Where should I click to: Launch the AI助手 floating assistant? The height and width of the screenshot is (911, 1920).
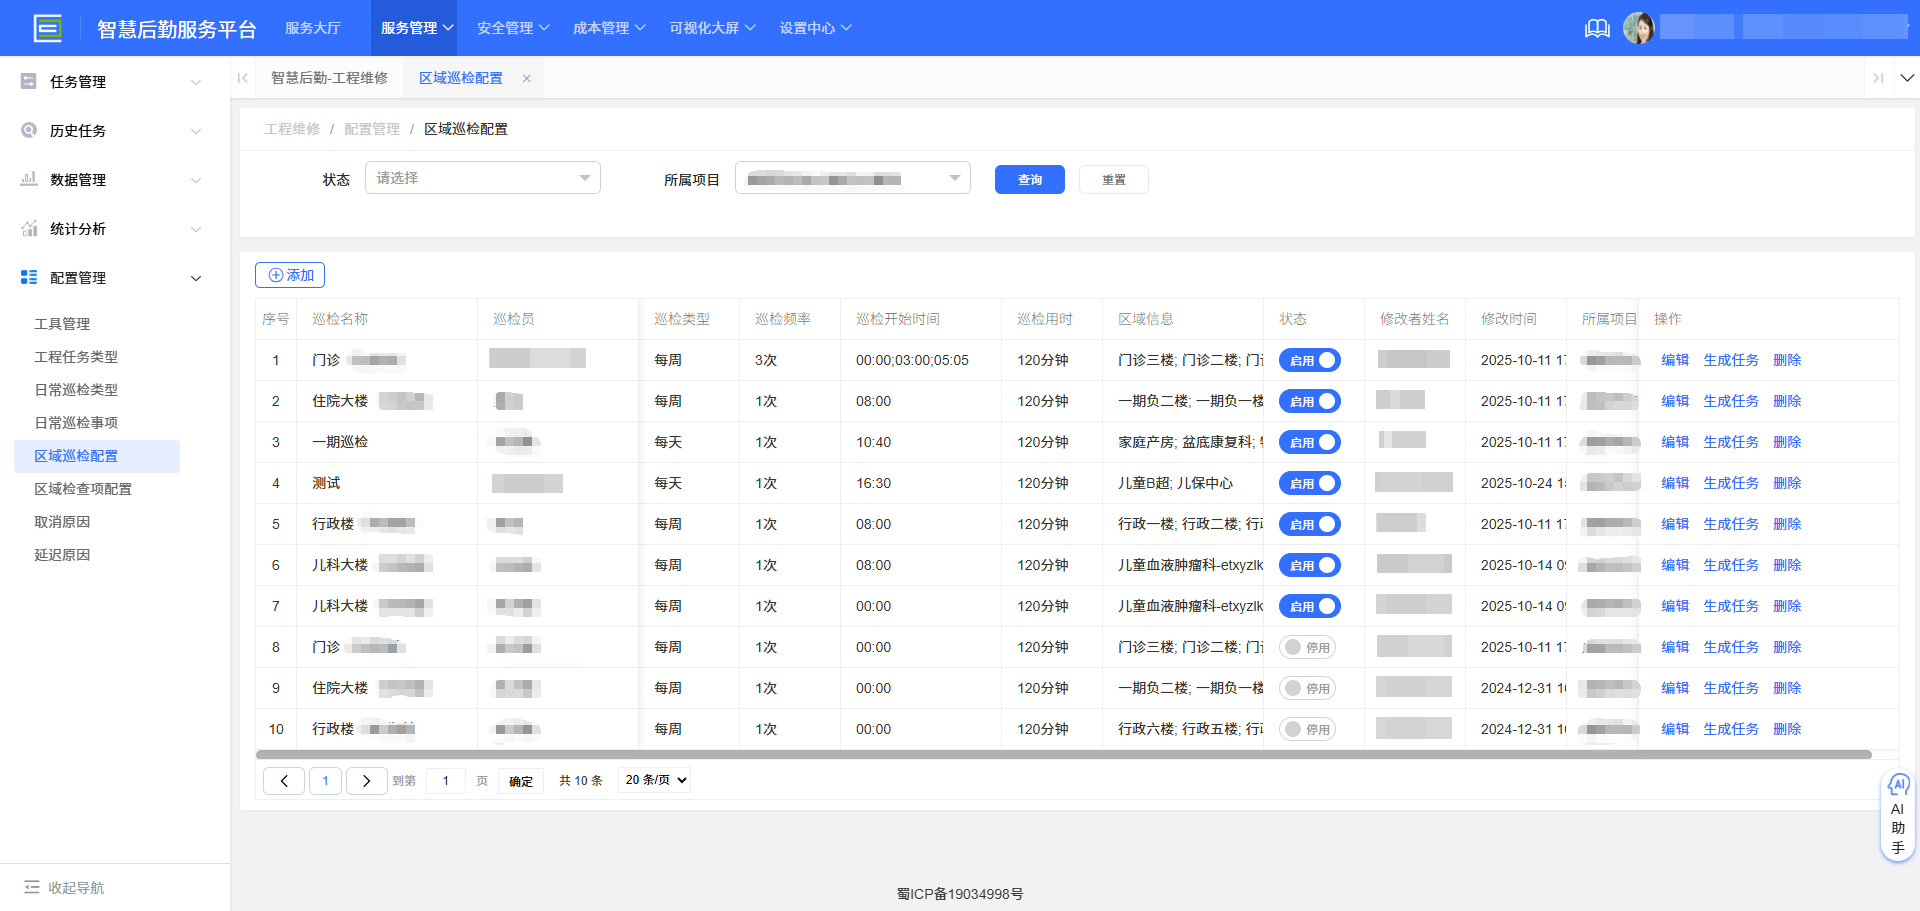[x=1898, y=815]
